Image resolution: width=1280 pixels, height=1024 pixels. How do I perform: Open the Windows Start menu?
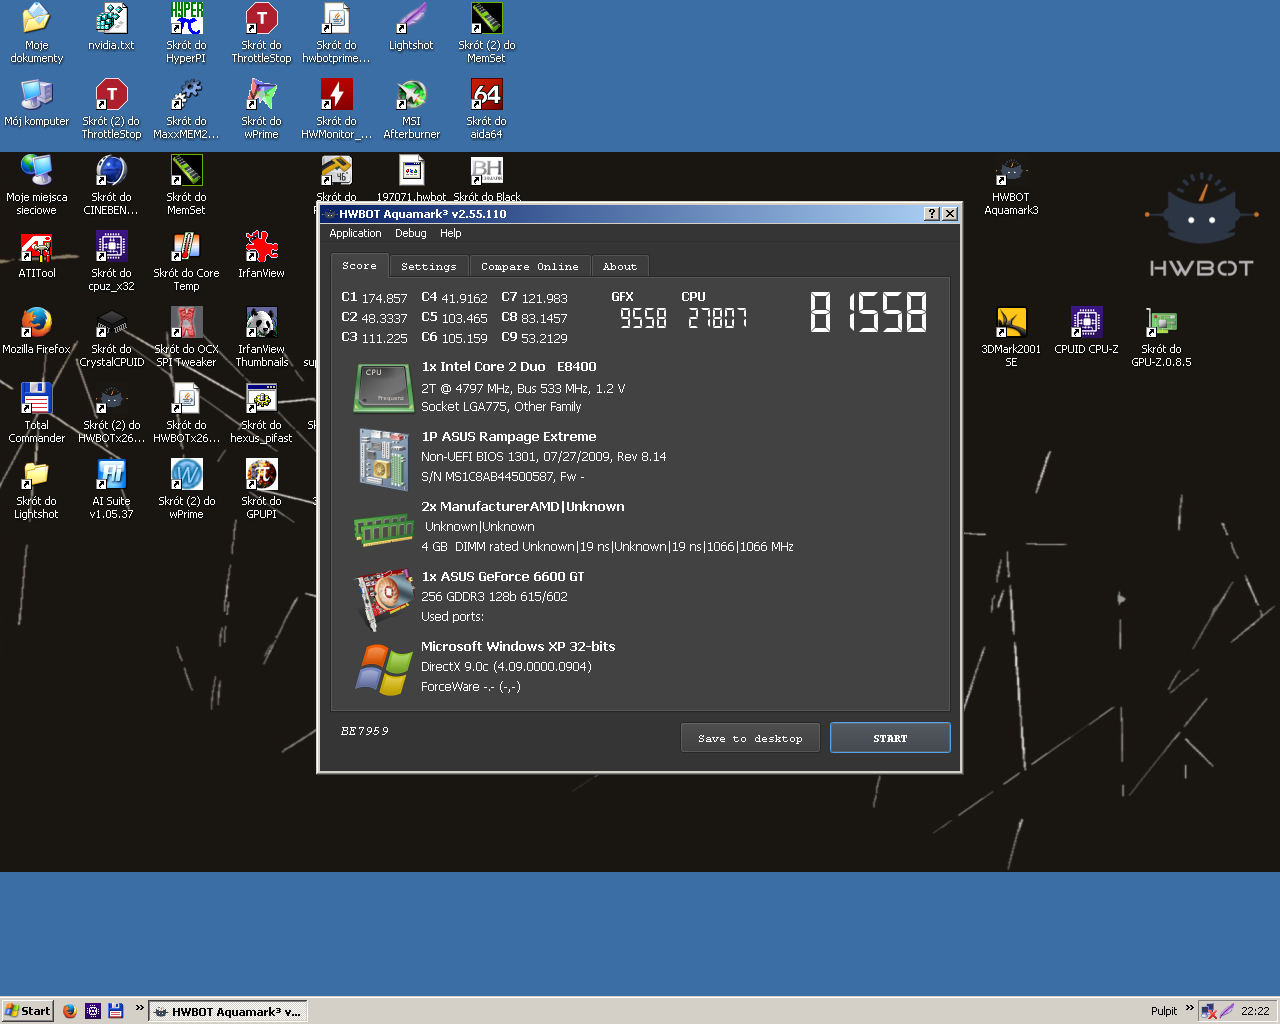(x=27, y=1011)
